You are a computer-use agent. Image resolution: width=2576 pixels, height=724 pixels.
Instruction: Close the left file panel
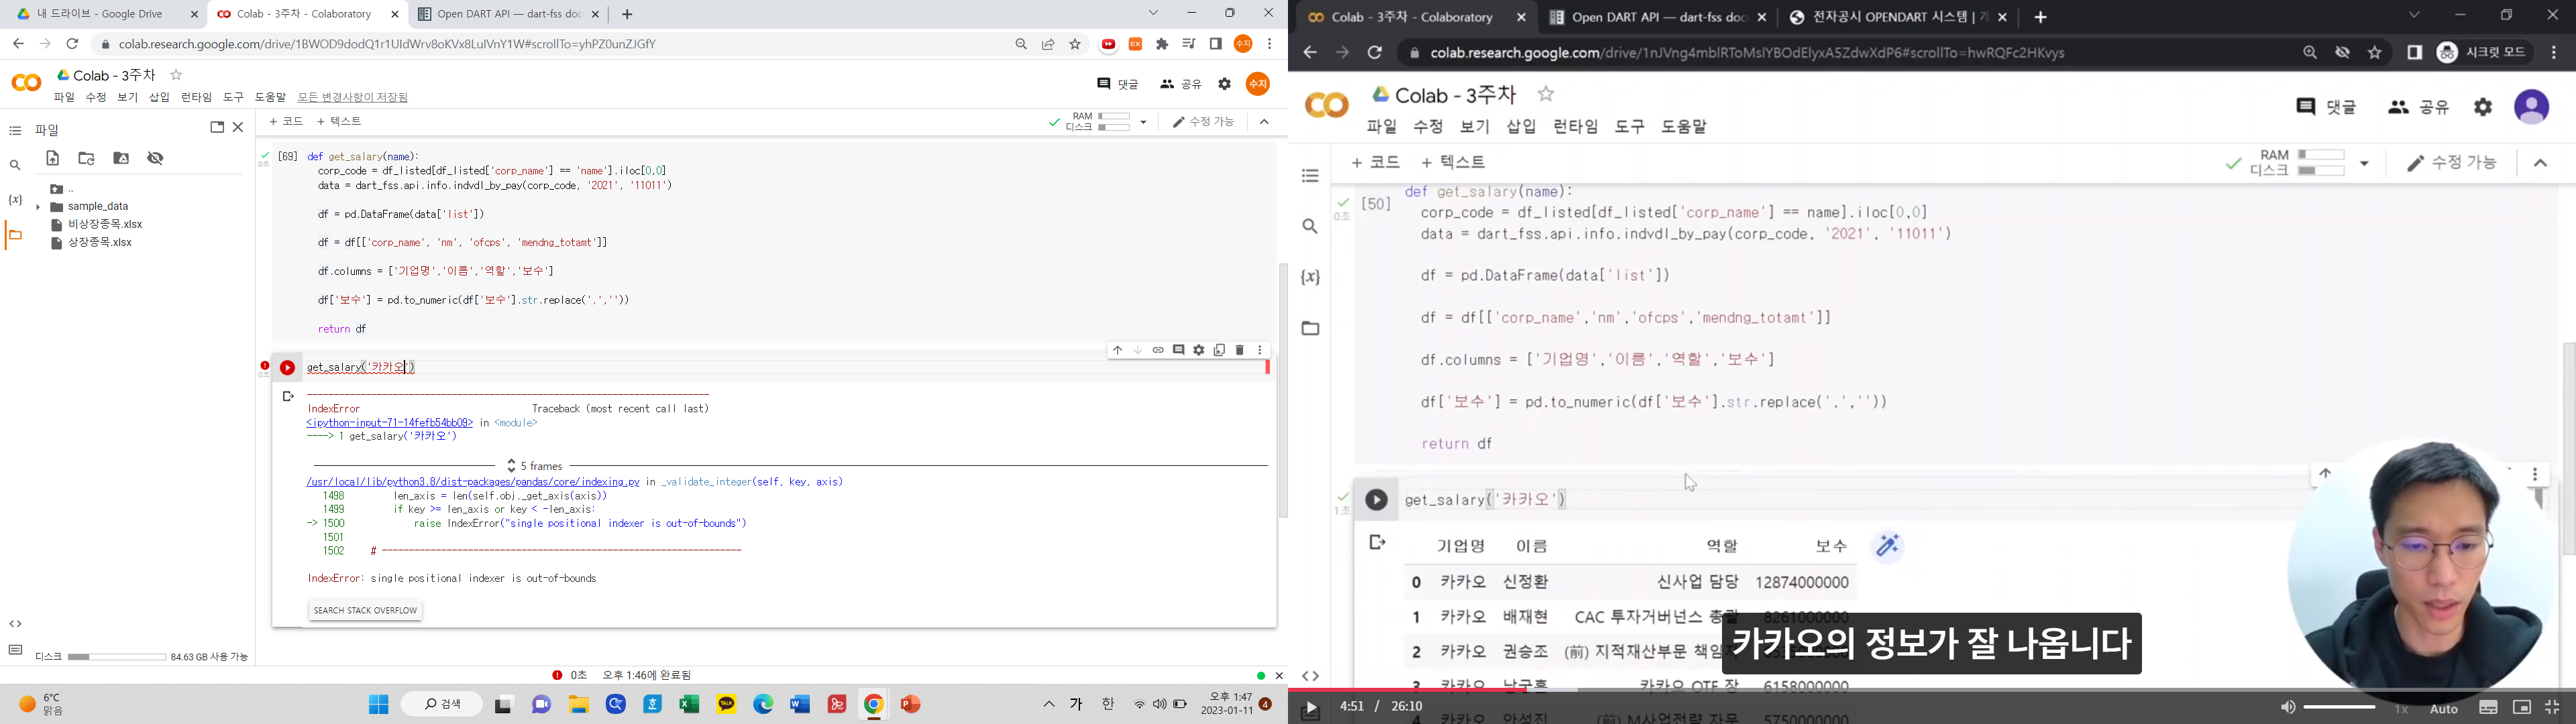click(x=238, y=127)
